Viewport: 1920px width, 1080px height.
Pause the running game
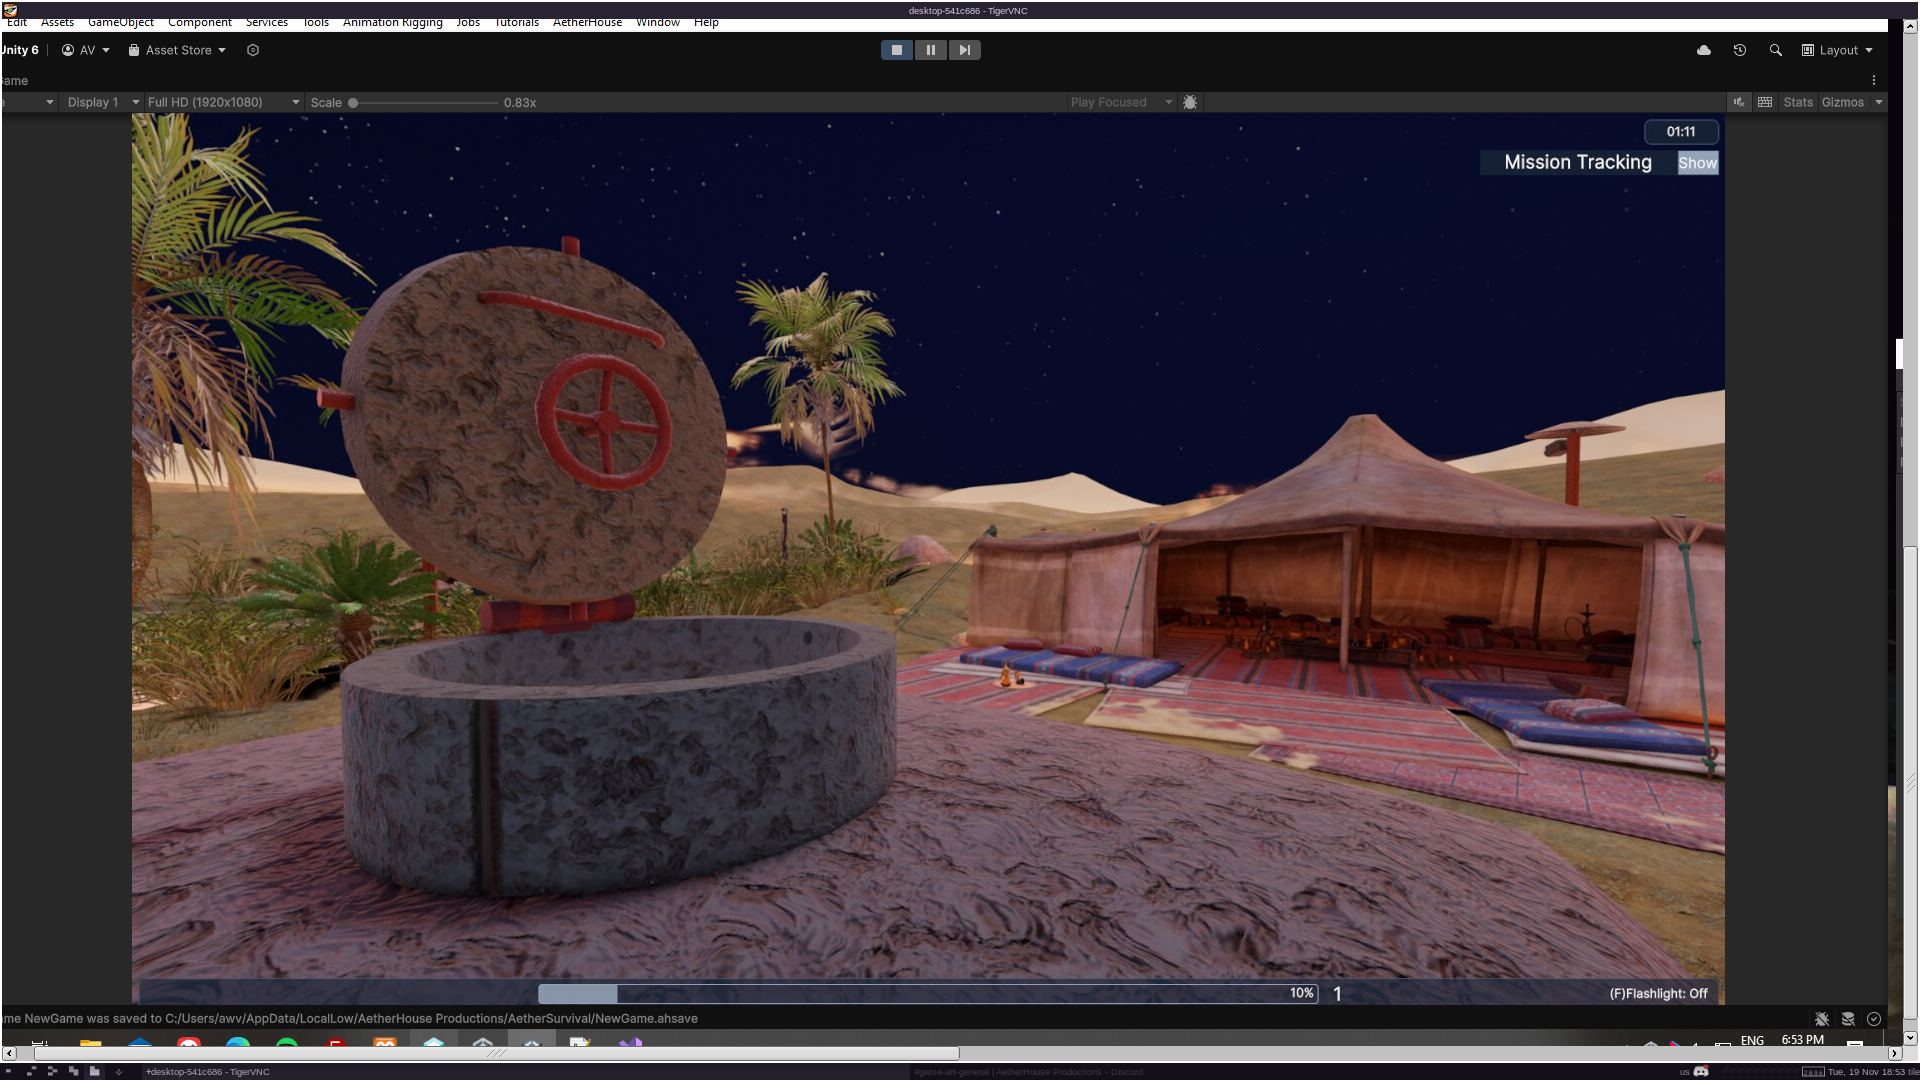tap(930, 50)
